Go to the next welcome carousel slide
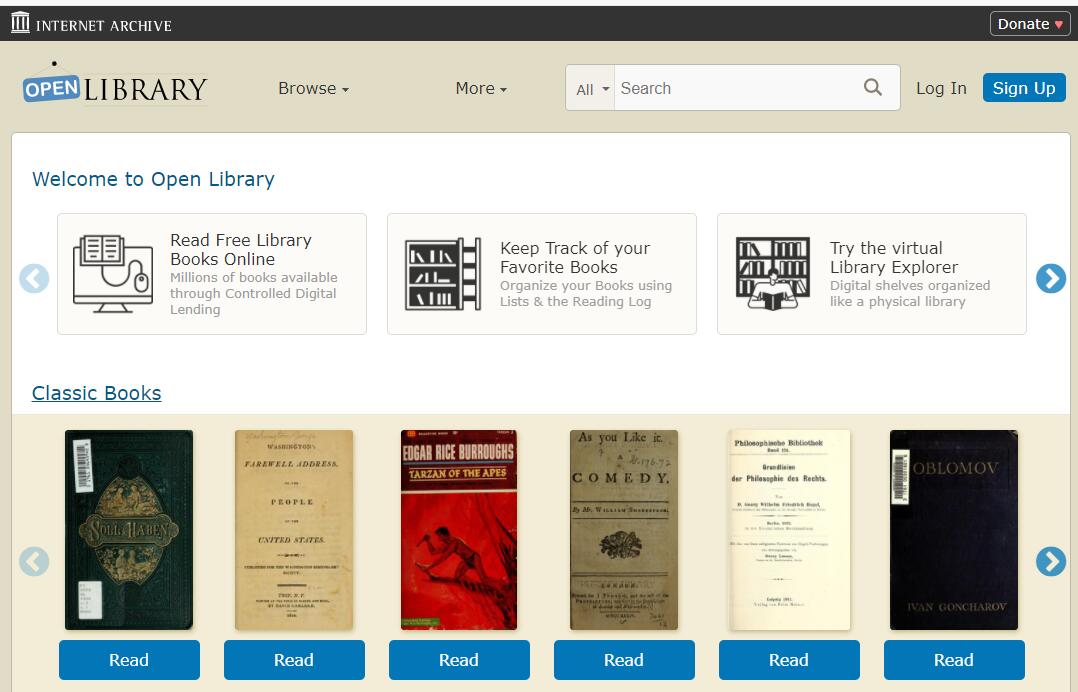This screenshot has width=1078, height=692. 1050,278
